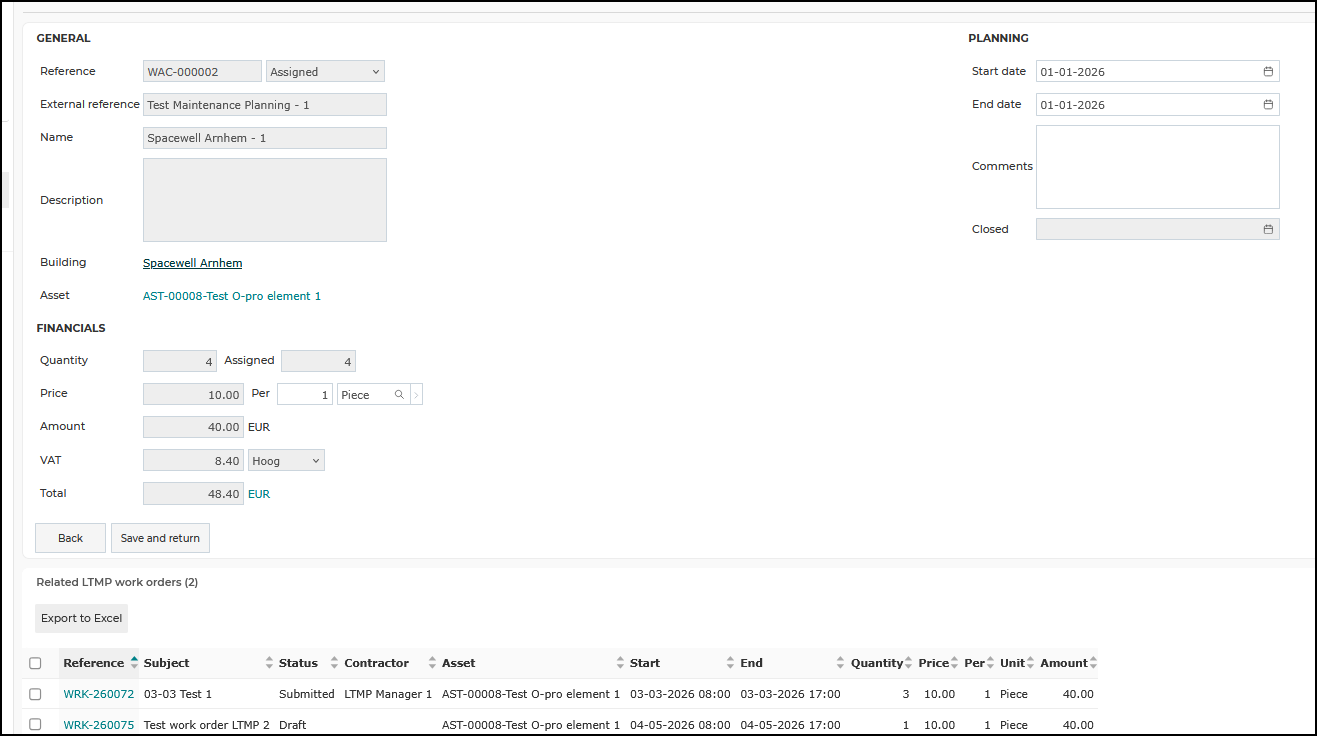Sort by the Status column arrows
Image resolution: width=1317 pixels, height=736 pixels.
[x=335, y=663]
